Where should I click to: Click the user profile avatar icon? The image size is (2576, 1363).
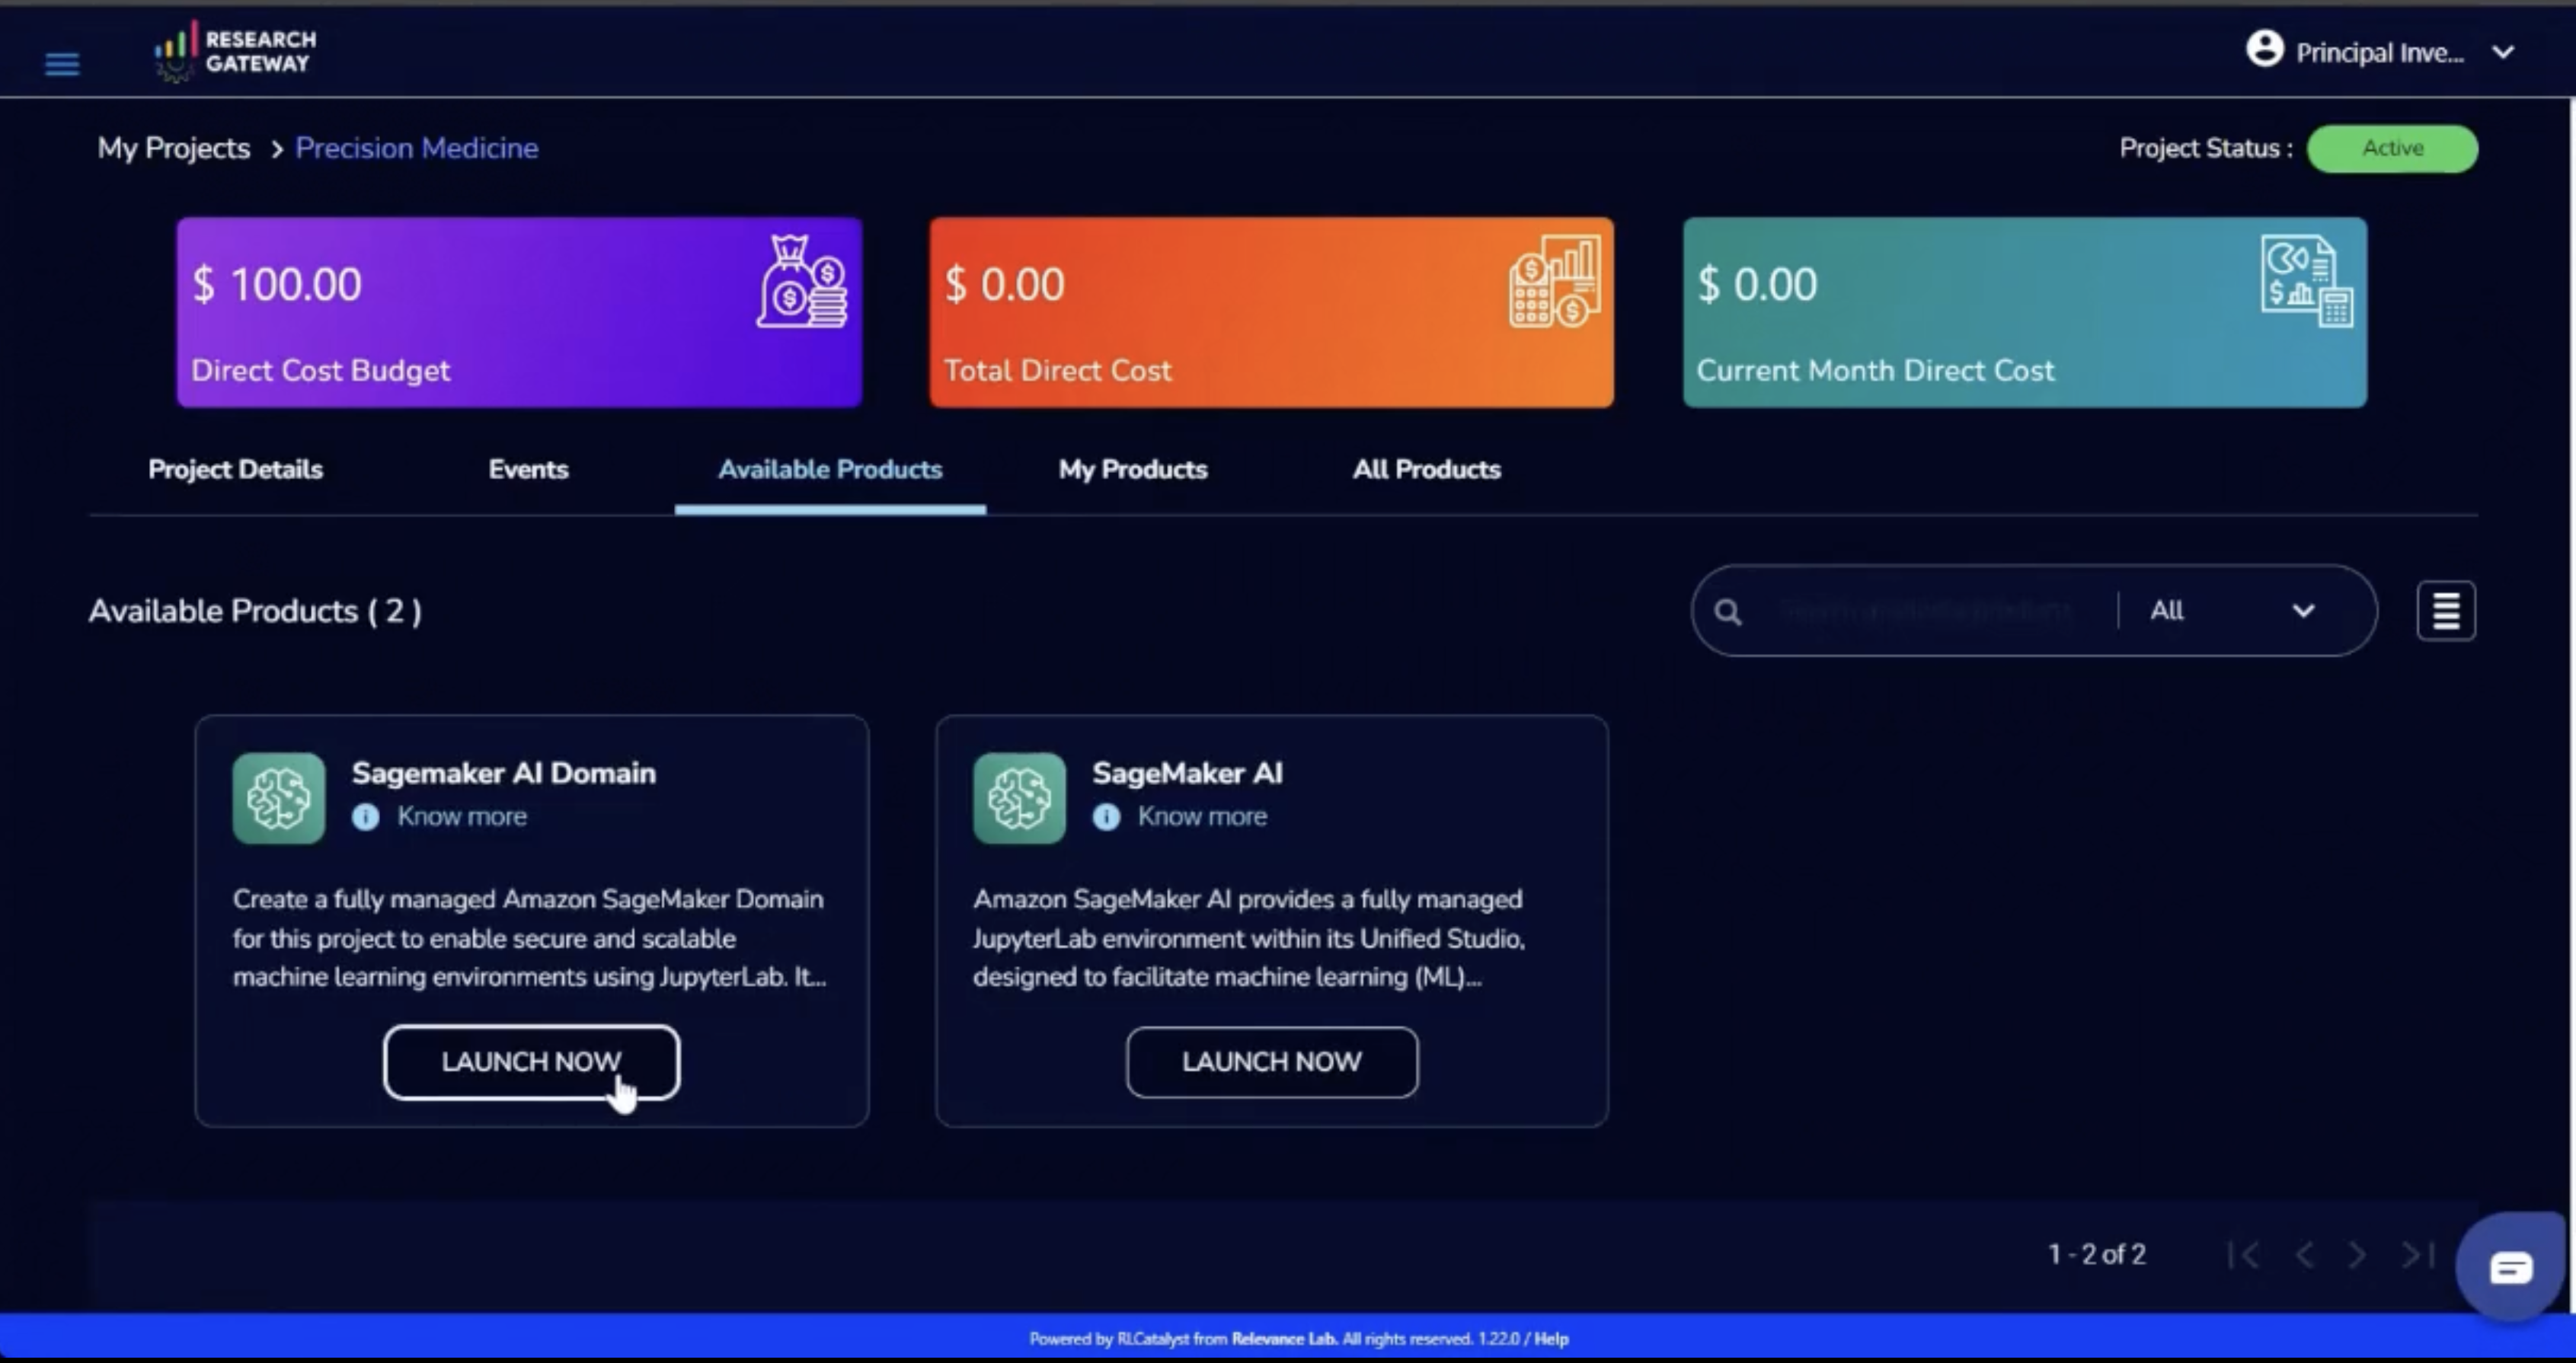click(x=2264, y=49)
